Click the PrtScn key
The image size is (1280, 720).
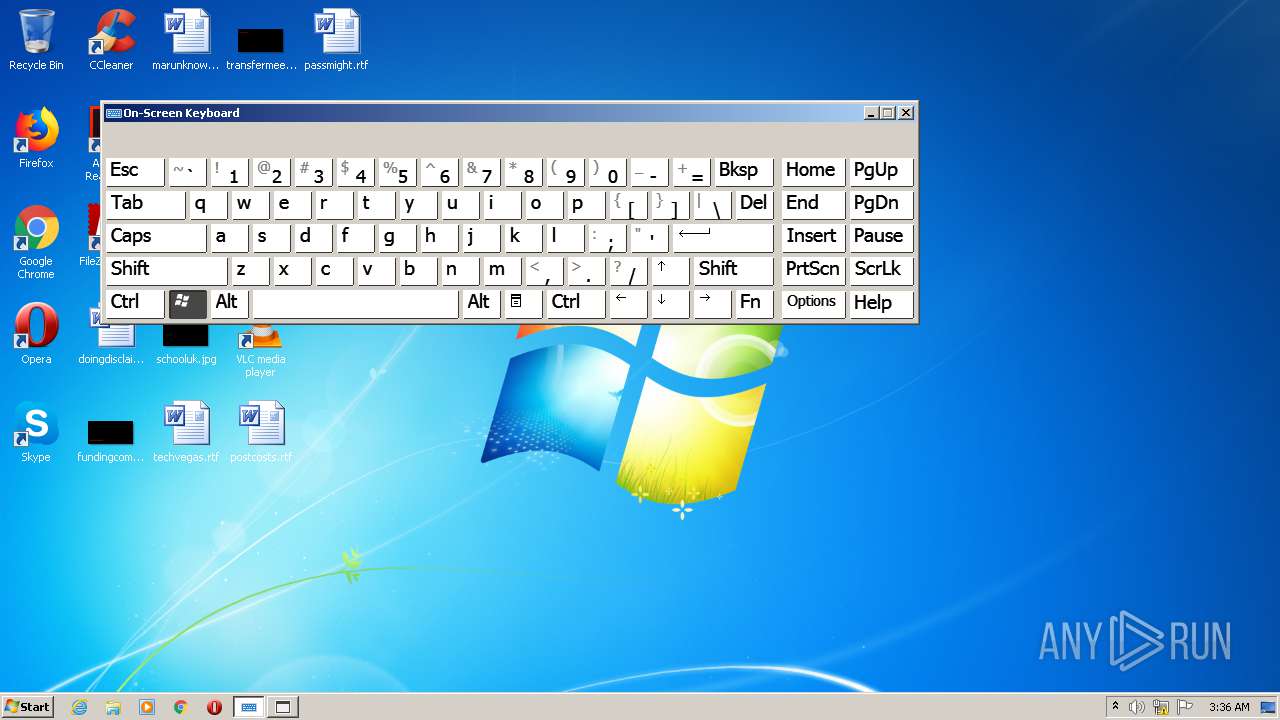click(x=813, y=270)
